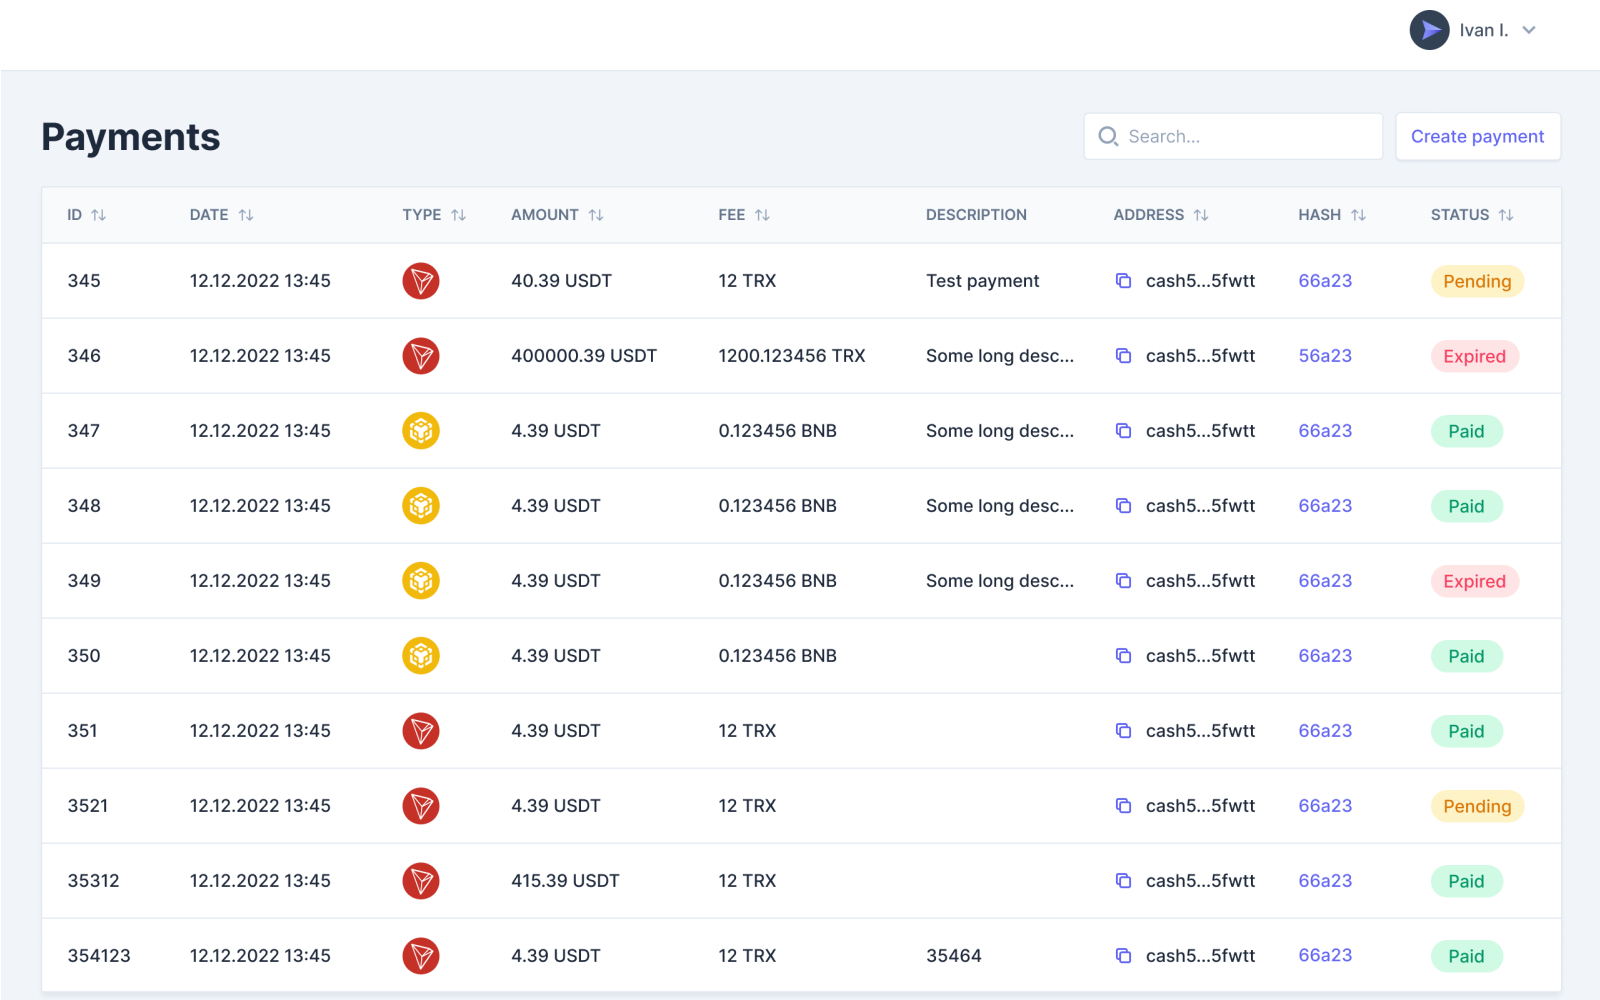Screen dimensions: 1600x1000
Task: Click the Payments page heading
Action: (x=131, y=137)
